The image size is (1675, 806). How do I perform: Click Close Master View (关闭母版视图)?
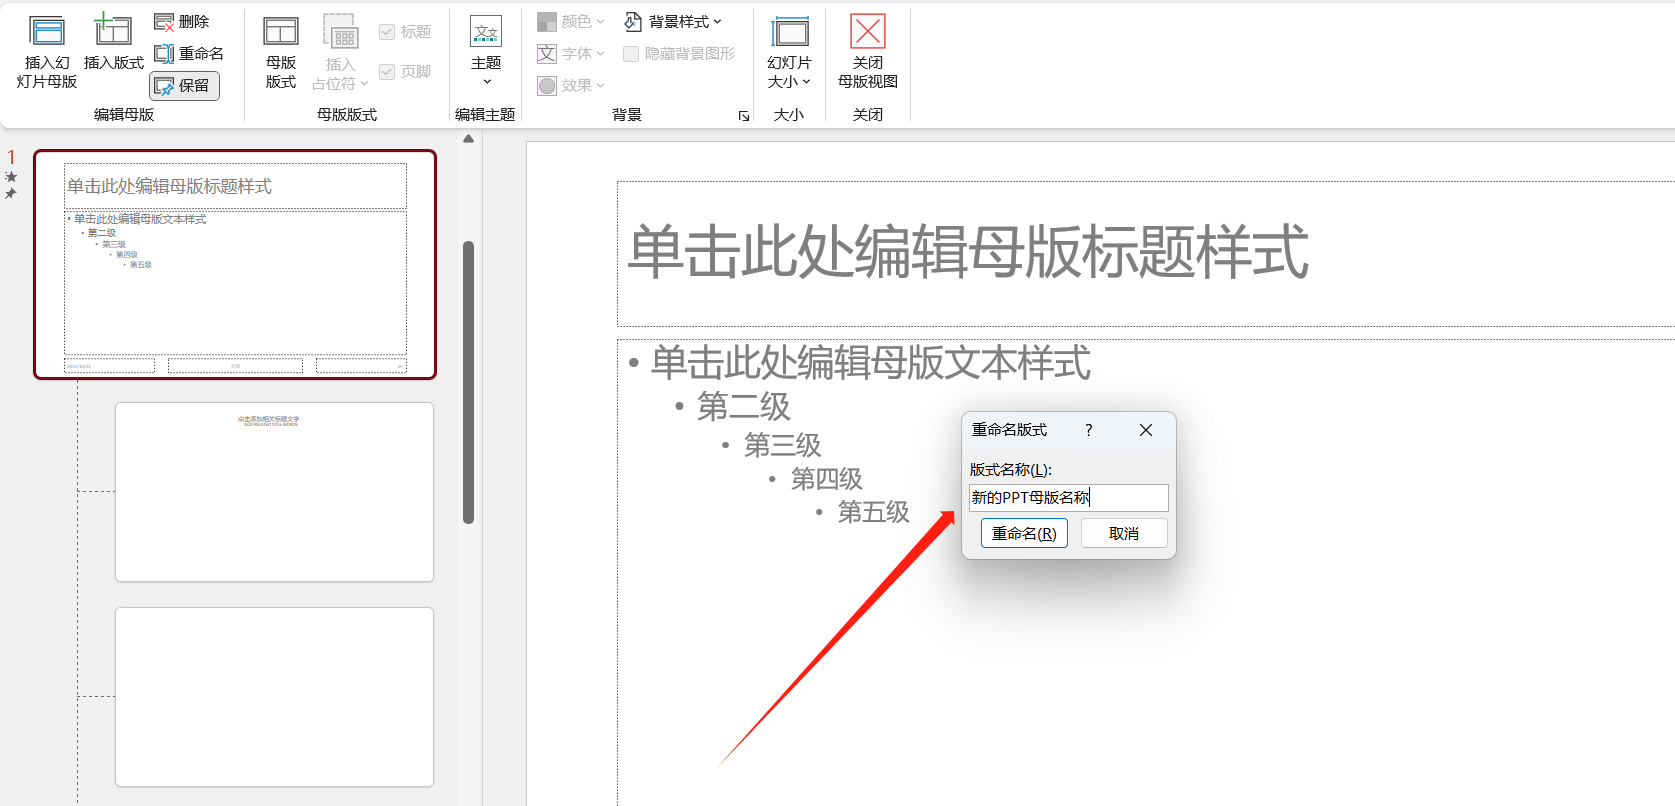[868, 52]
